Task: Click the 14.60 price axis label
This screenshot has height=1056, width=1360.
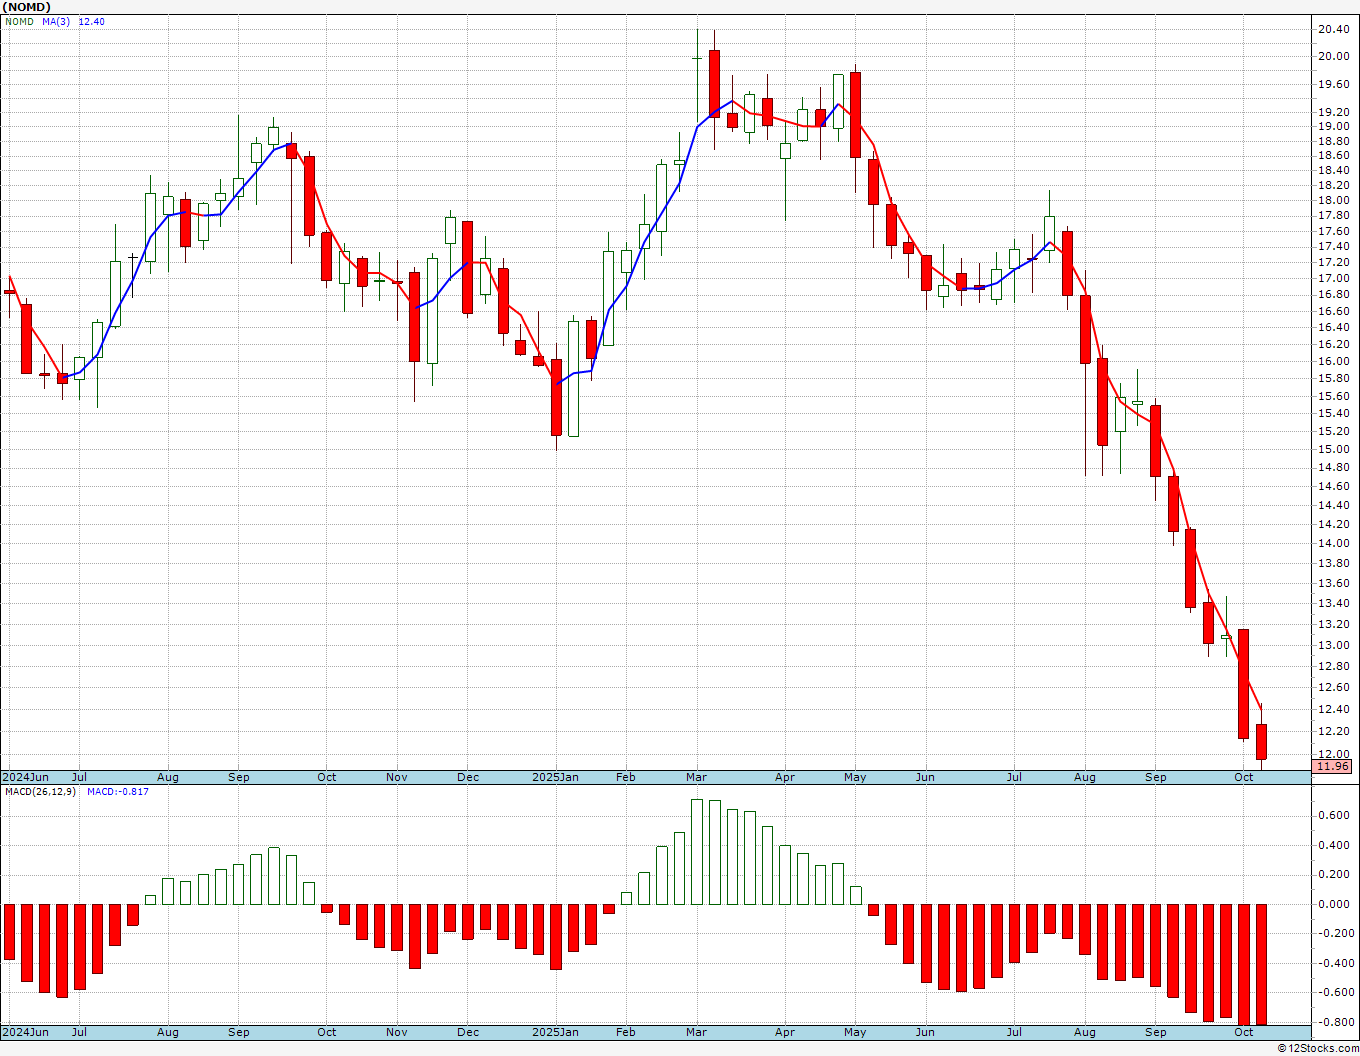Action: pyautogui.click(x=1333, y=486)
